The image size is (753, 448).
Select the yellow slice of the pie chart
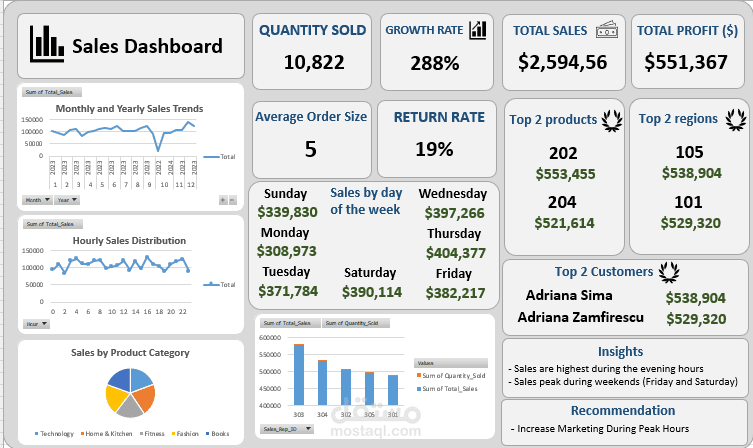click(x=114, y=398)
